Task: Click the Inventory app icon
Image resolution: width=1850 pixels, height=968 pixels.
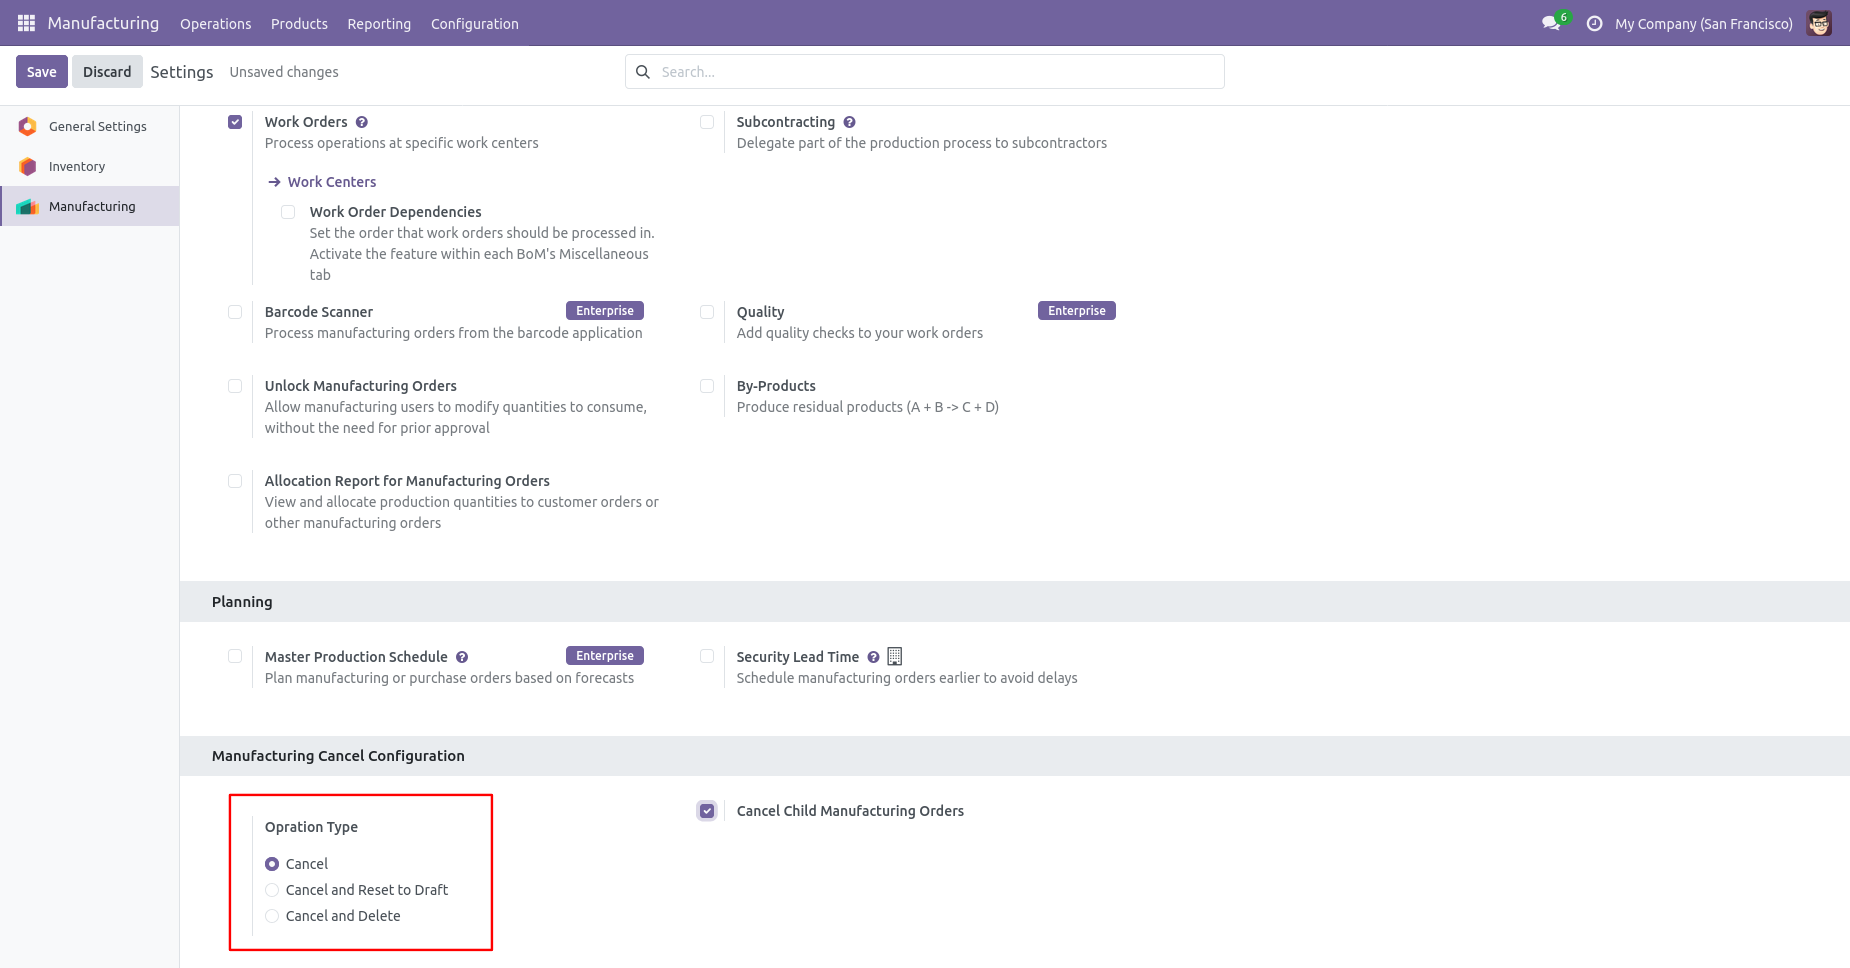Action: [x=28, y=166]
